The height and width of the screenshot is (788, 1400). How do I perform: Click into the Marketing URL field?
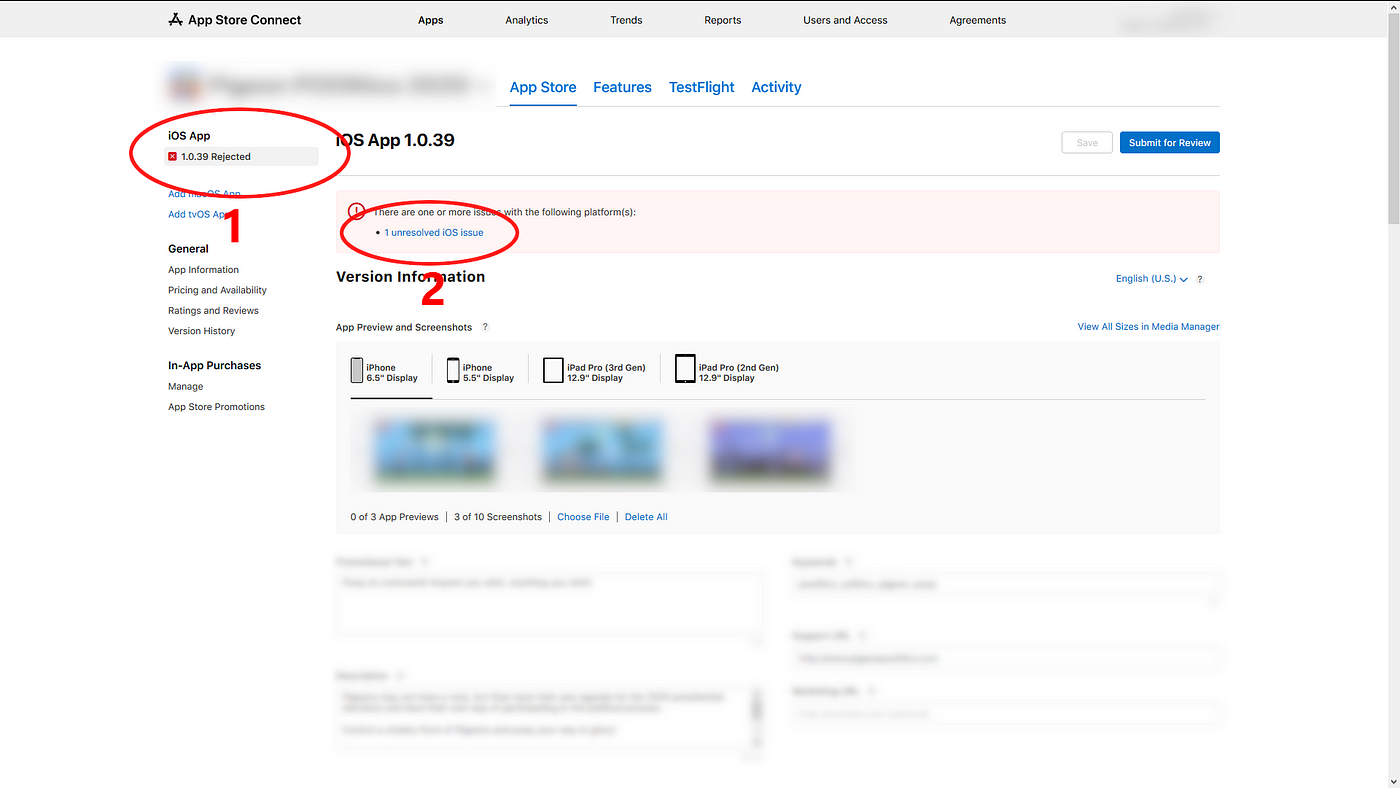[1005, 714]
